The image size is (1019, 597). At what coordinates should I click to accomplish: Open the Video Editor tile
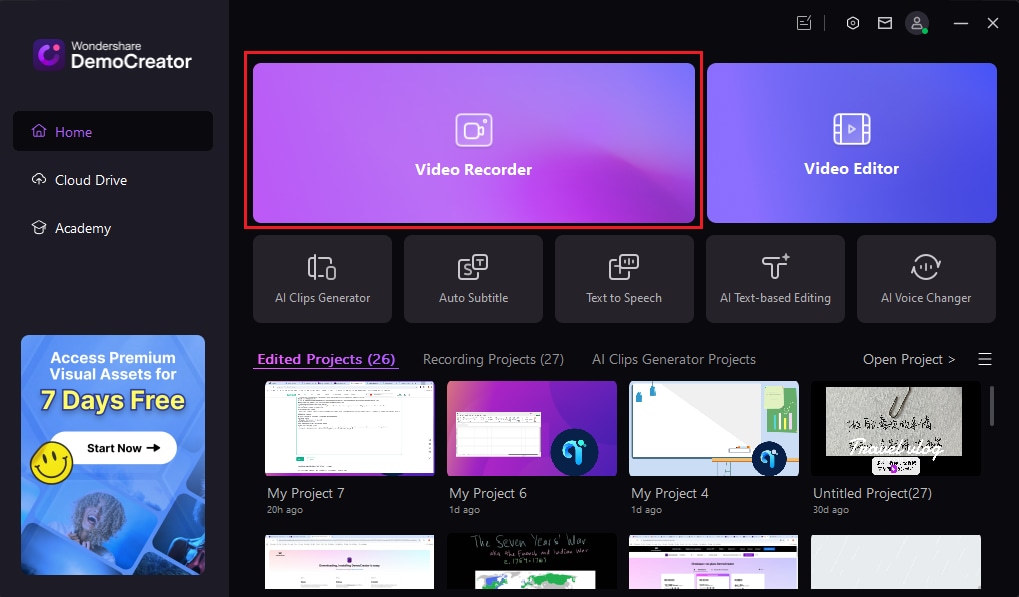851,143
